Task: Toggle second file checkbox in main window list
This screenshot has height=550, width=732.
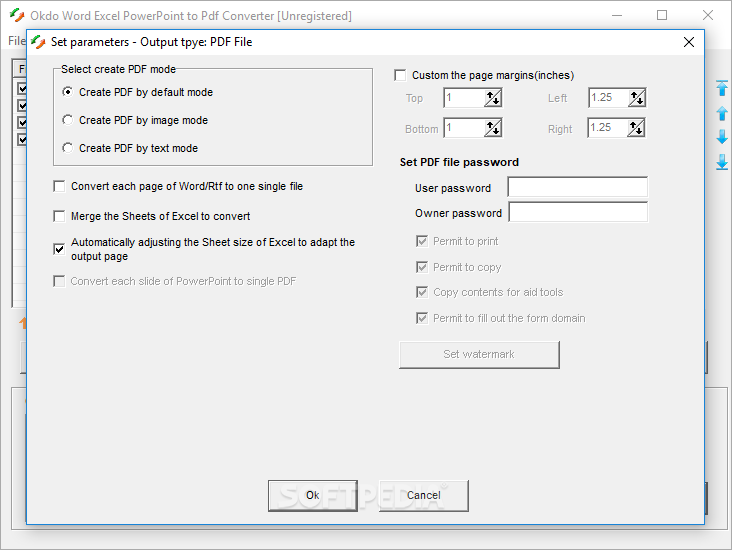Action: [x=22, y=106]
